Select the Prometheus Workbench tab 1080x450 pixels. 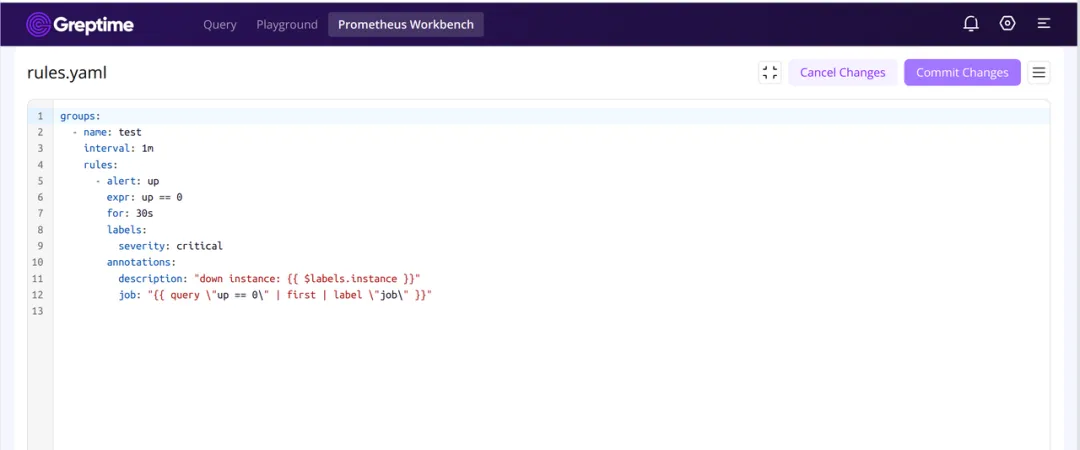pyautogui.click(x=406, y=25)
